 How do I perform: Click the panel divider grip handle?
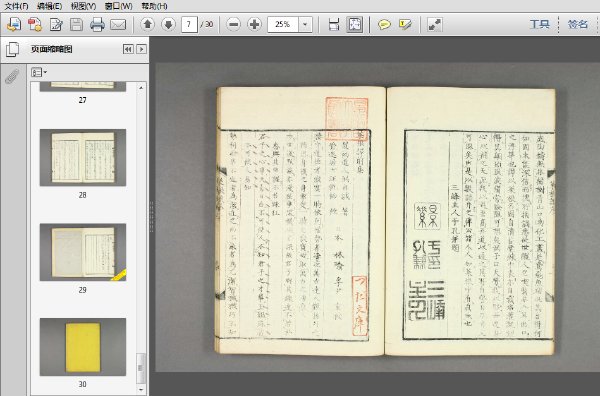click(151, 217)
